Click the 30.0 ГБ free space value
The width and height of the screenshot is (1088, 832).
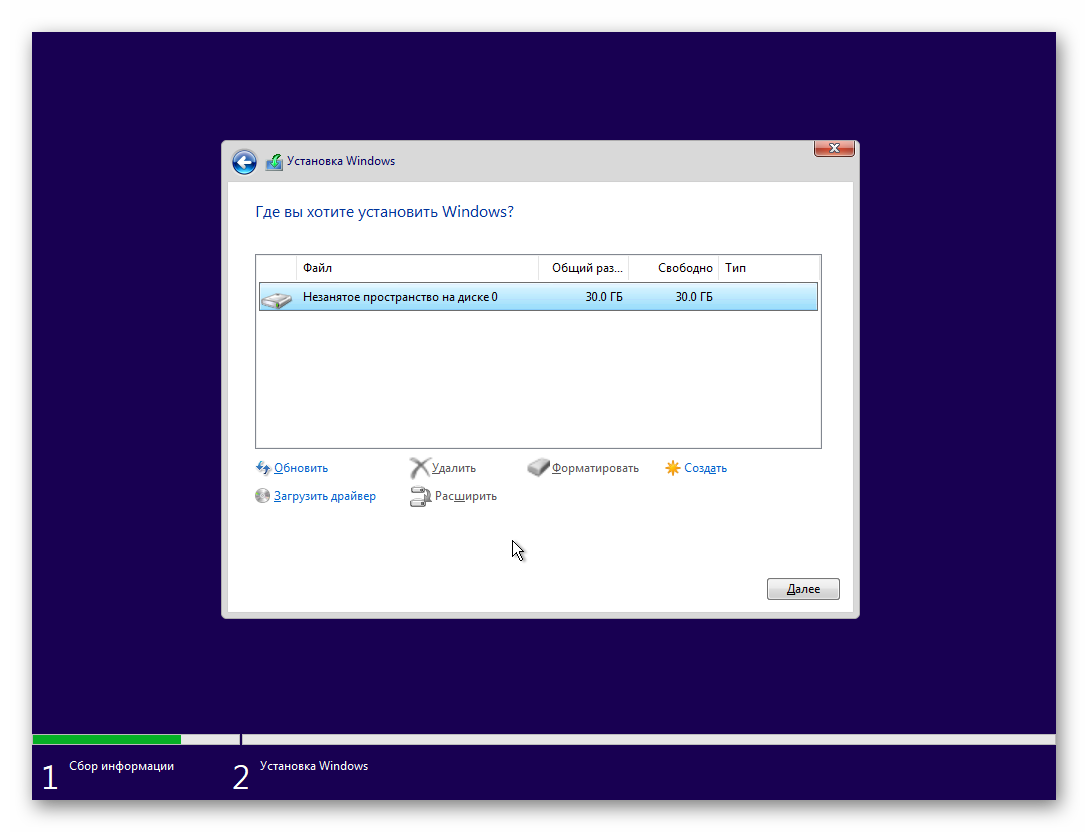[694, 297]
